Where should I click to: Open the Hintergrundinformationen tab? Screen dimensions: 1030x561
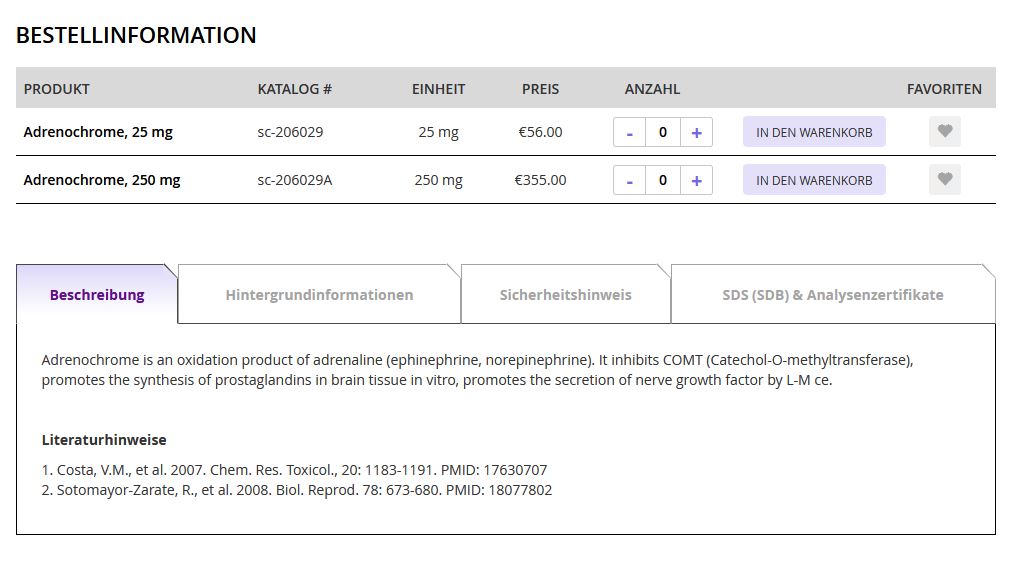[319, 295]
